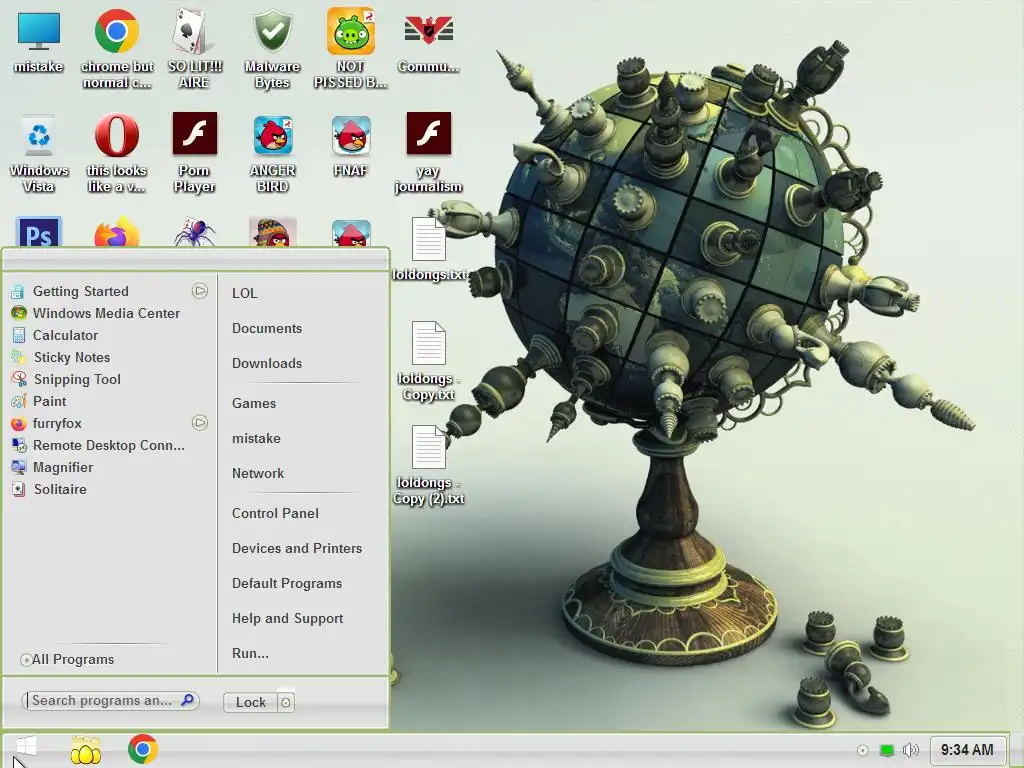Launch the Snipping Tool
Viewport: 1024px width, 768px height.
(x=110, y=379)
